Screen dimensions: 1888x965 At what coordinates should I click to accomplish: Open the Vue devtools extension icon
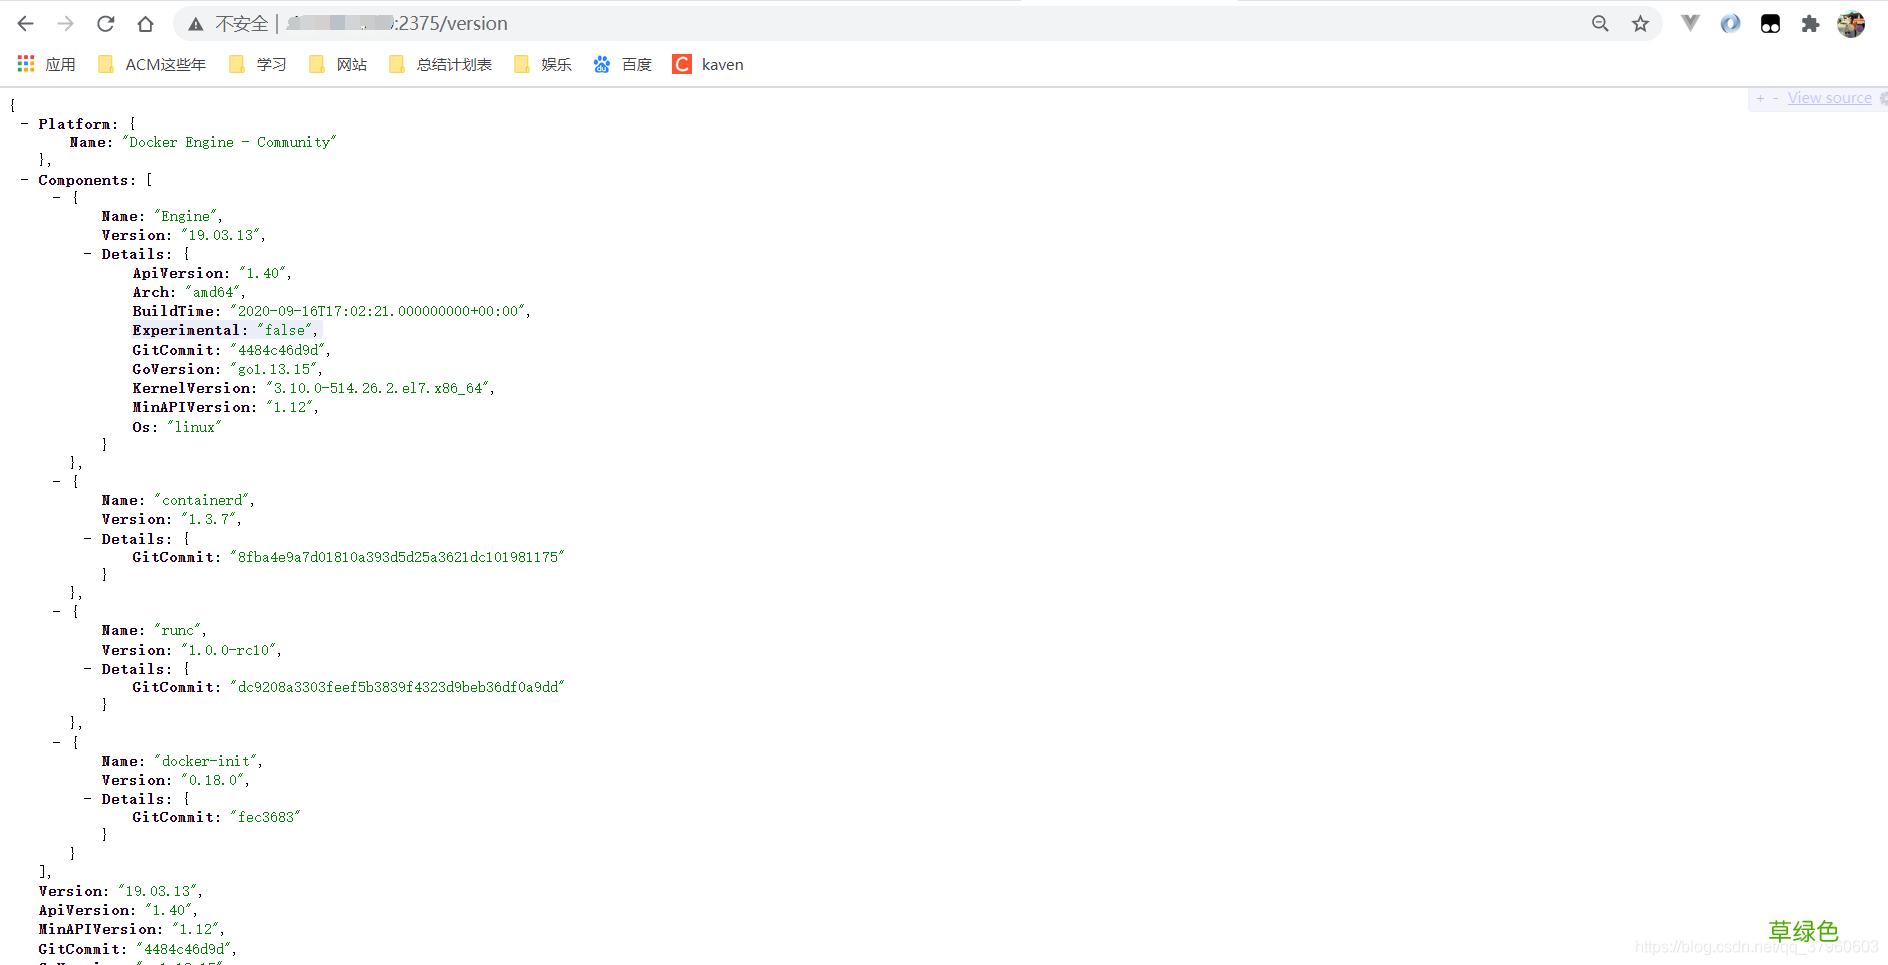[x=1690, y=24]
